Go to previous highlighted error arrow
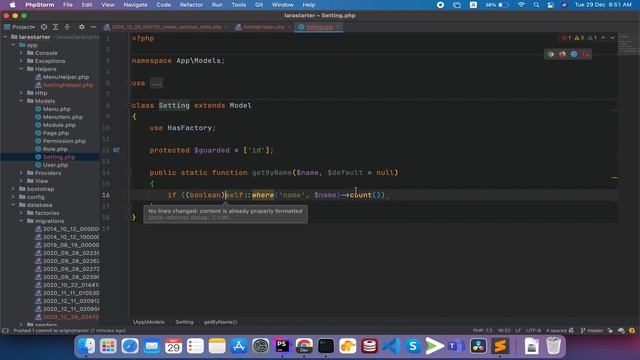Screen dimensions: 640x360 pos(603,38)
